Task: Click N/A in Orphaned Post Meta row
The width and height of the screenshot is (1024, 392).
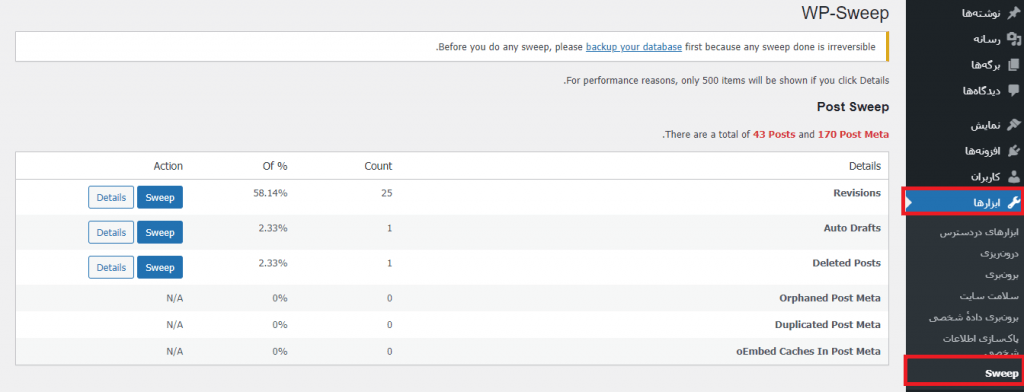Action: click(x=175, y=298)
